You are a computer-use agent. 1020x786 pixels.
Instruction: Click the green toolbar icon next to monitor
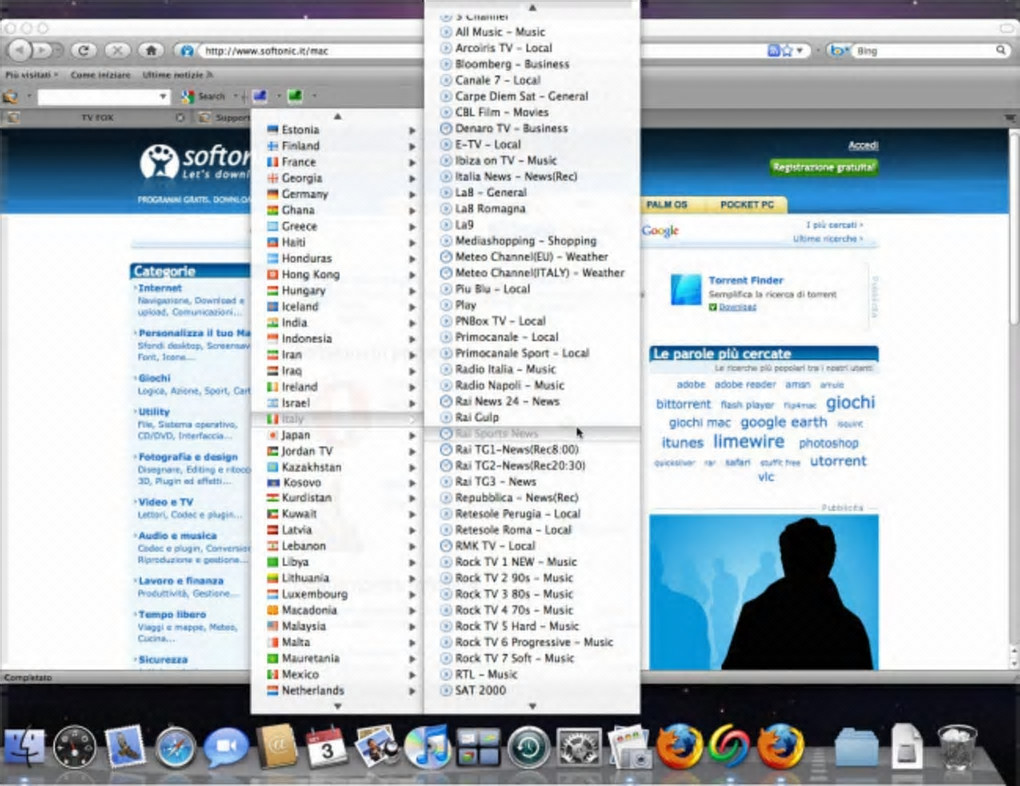[x=295, y=96]
